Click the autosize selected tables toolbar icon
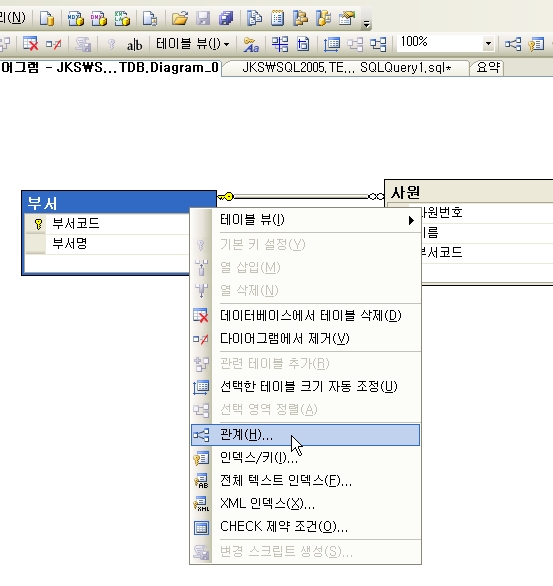This screenshot has width=553, height=586. point(331,44)
